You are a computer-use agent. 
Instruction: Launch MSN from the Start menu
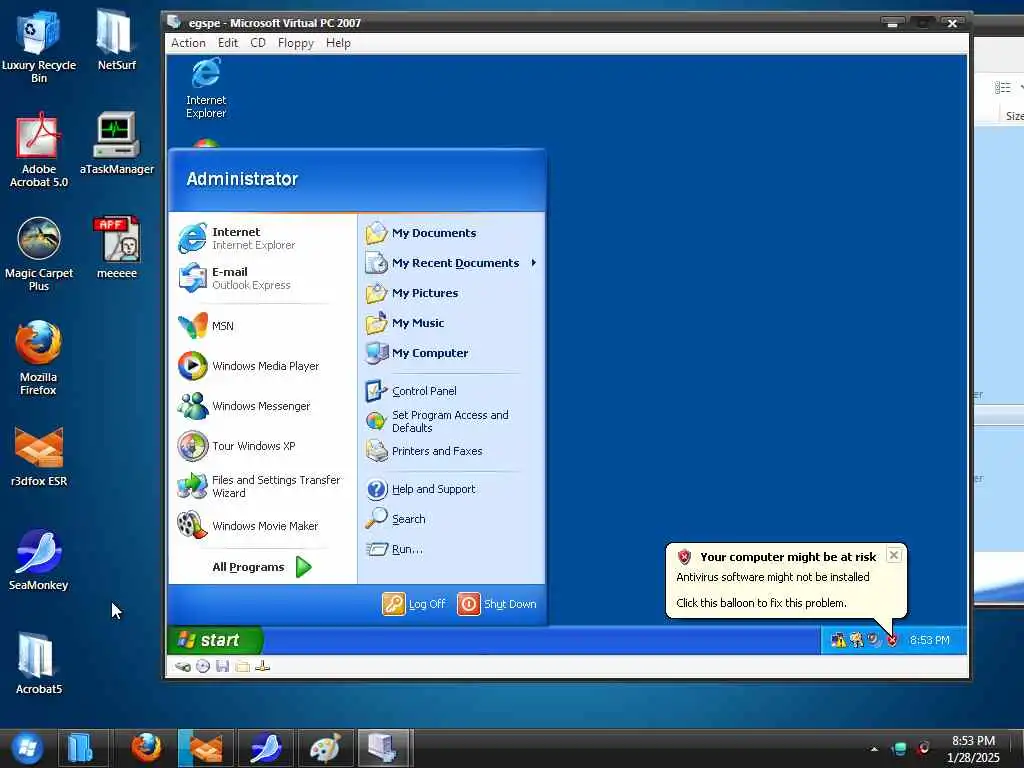coord(262,326)
